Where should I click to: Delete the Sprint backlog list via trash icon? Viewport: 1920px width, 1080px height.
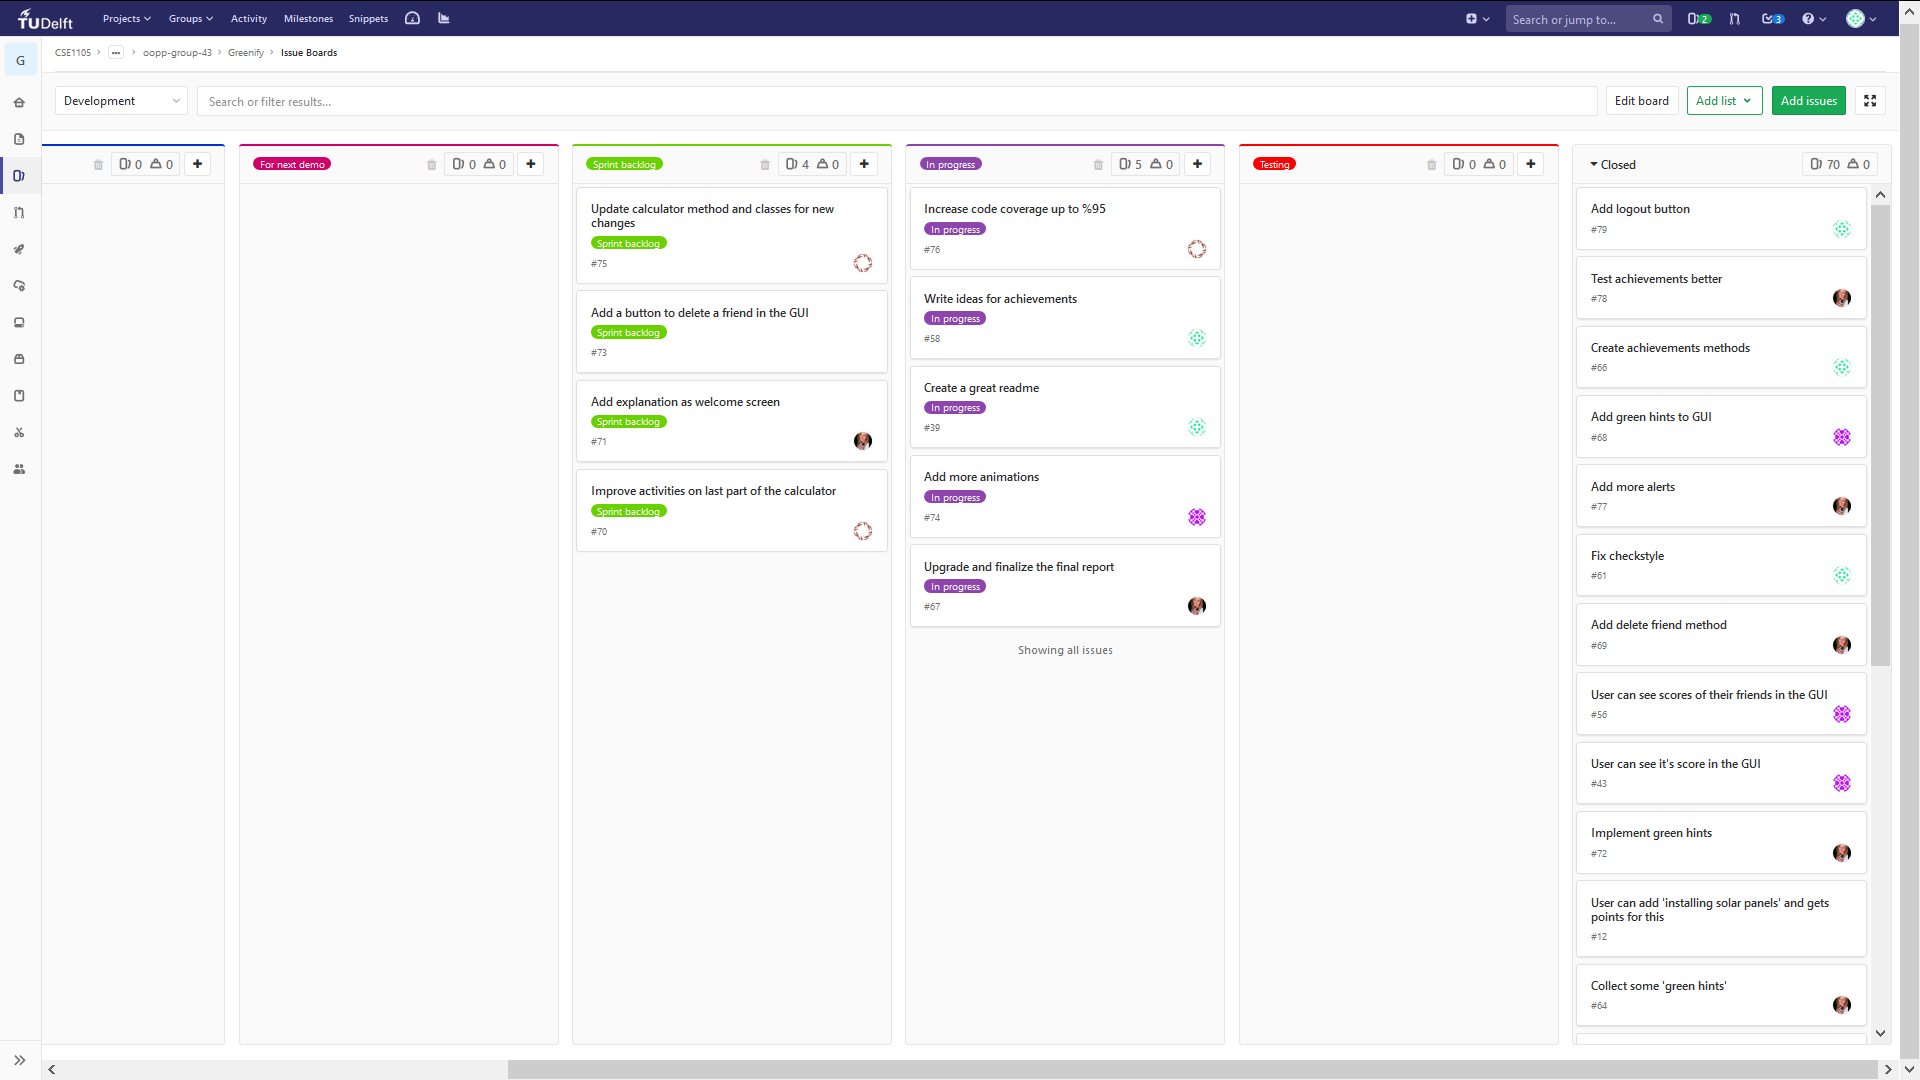point(765,165)
